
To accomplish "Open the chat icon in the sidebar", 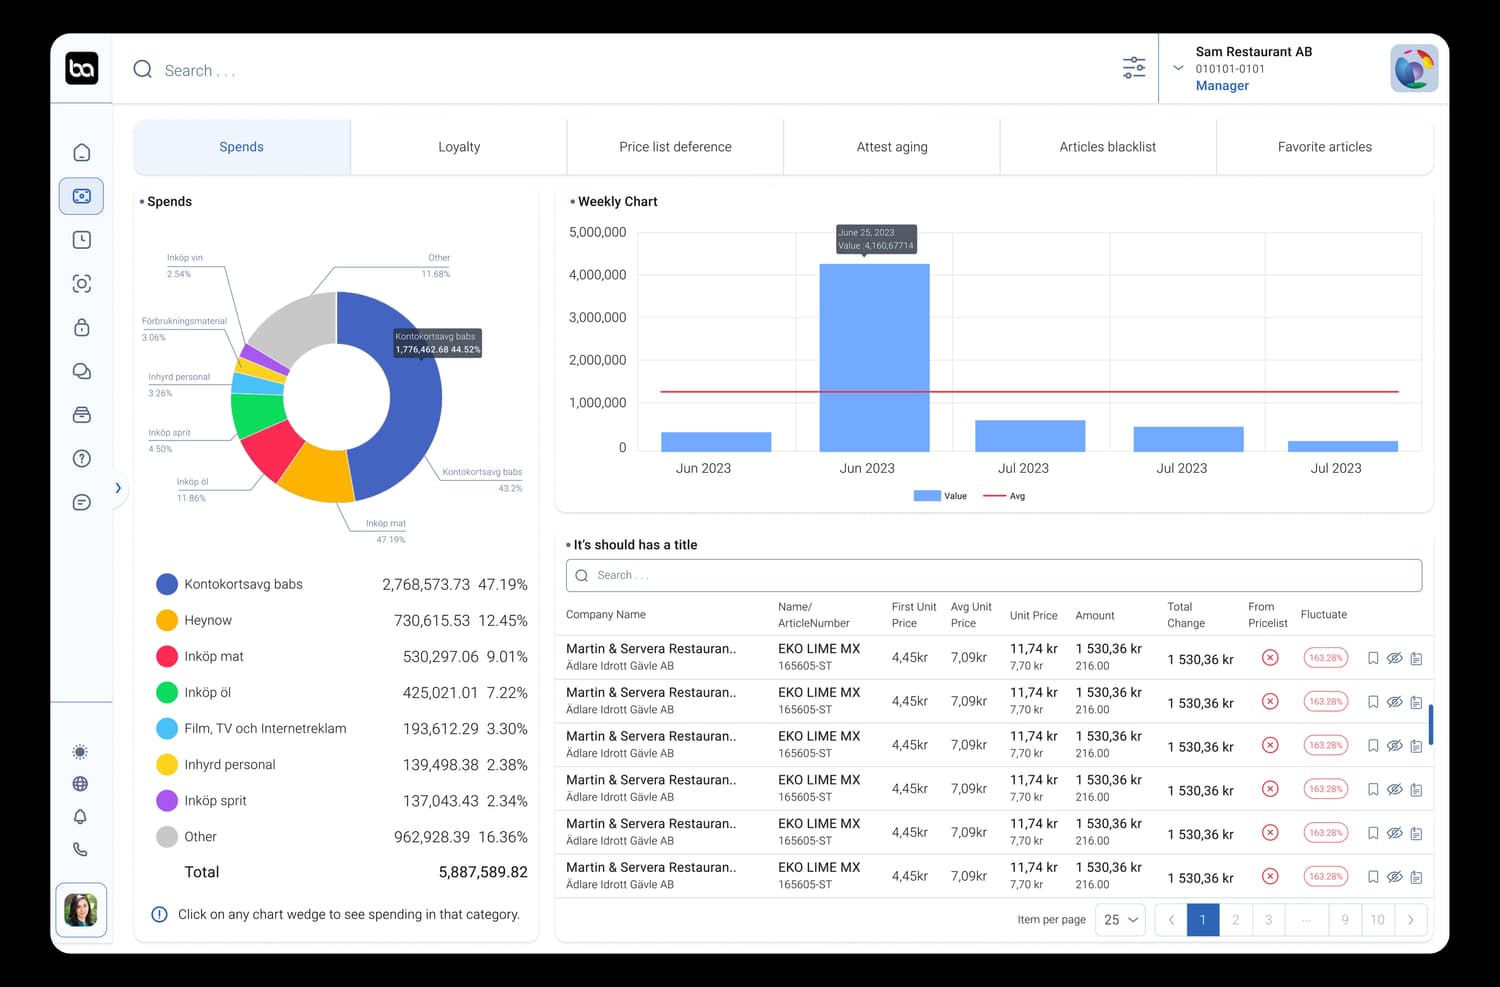I will [81, 371].
